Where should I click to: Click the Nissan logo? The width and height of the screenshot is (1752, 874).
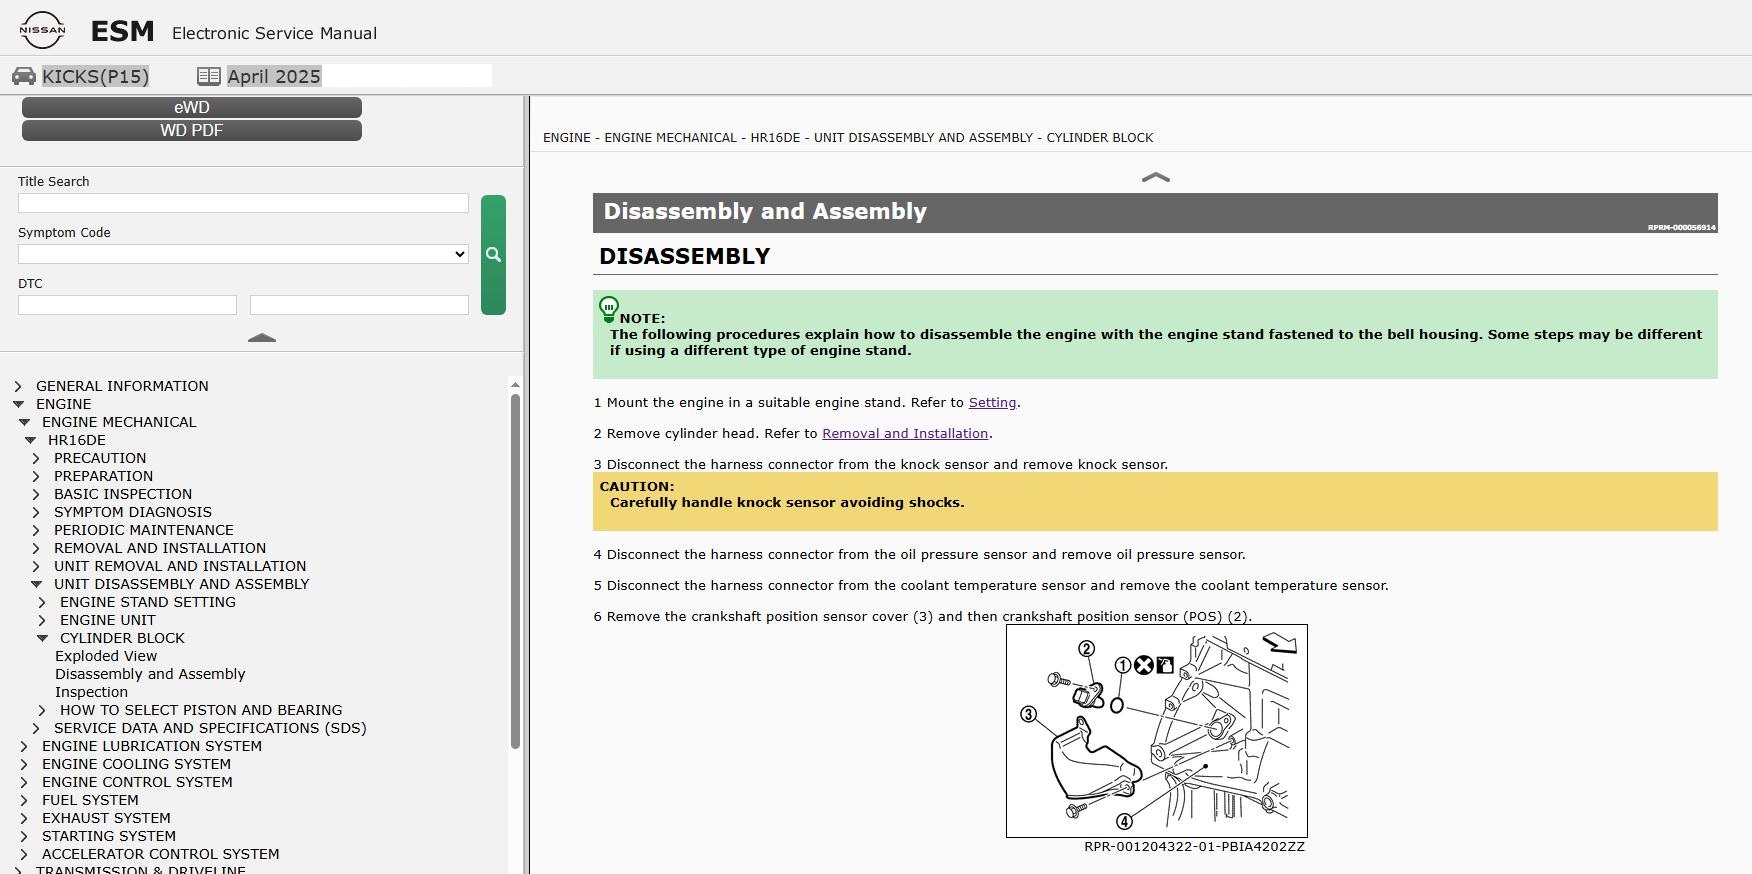pos(42,30)
